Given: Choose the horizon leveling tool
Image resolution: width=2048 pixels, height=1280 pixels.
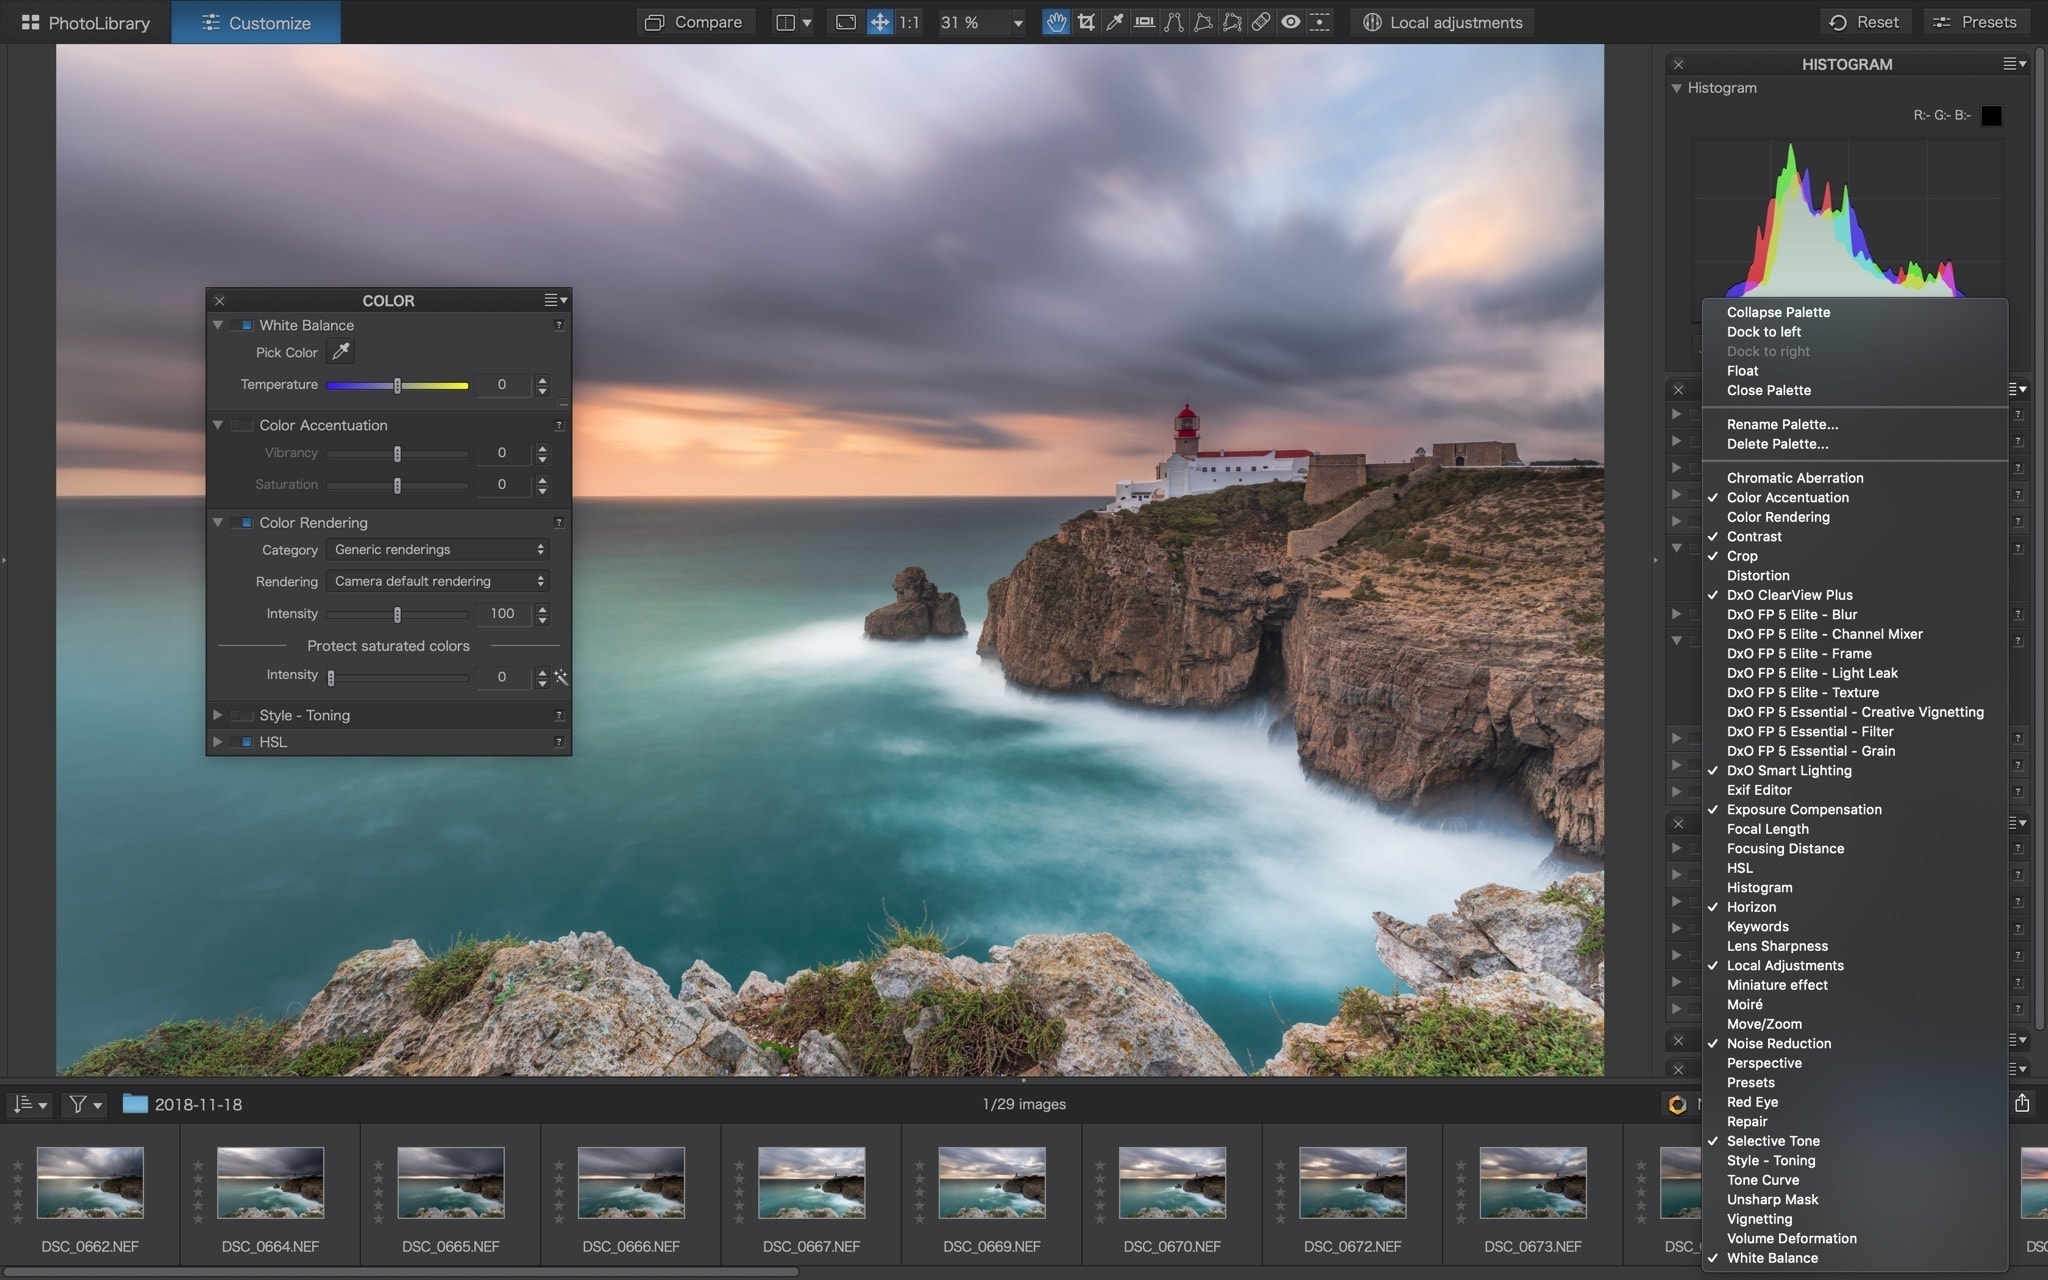Looking at the screenshot, I should pos(1144,22).
